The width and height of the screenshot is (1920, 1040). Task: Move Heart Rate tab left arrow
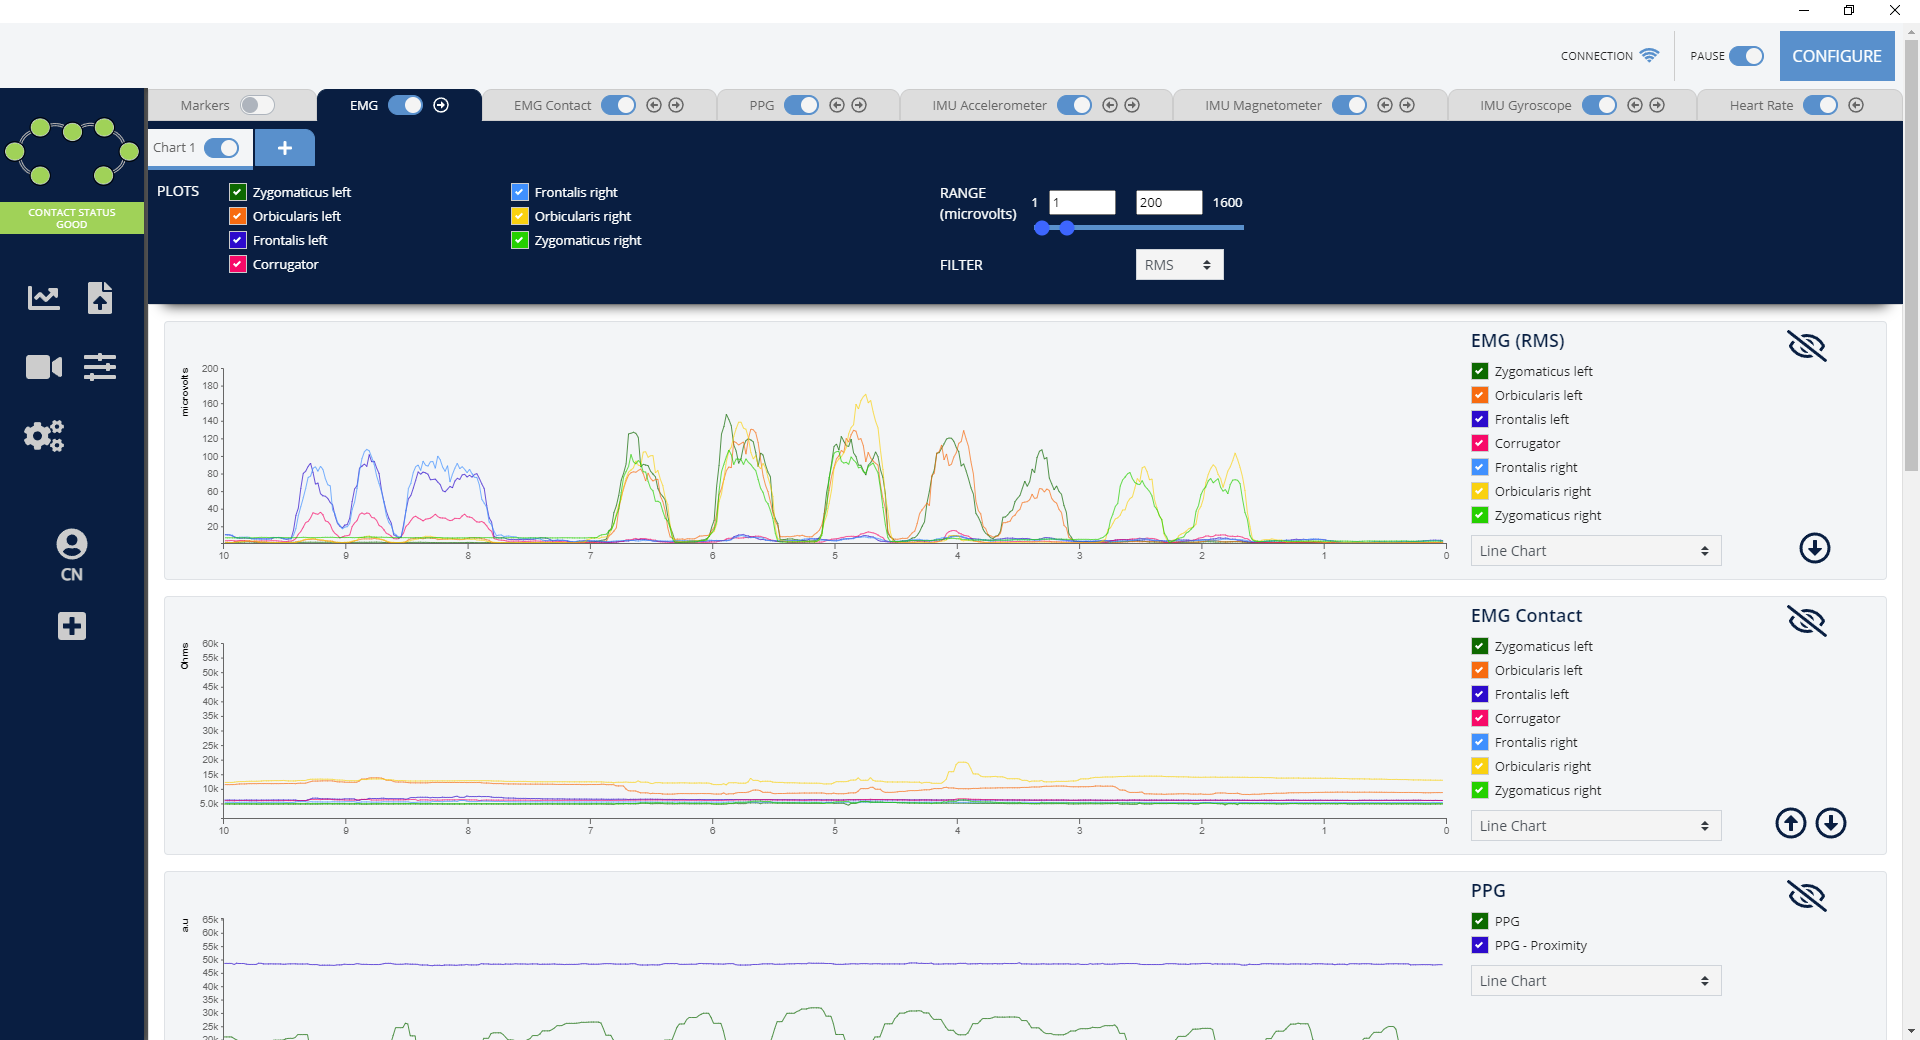[x=1856, y=105]
